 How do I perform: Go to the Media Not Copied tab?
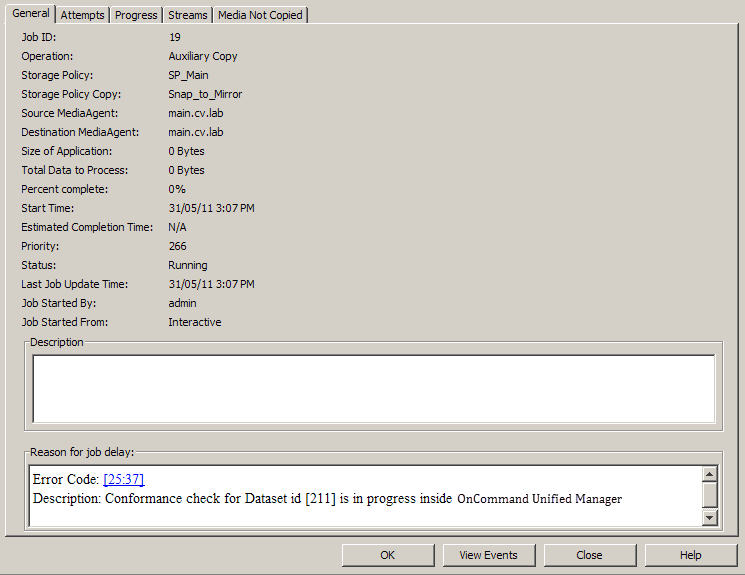[x=261, y=15]
